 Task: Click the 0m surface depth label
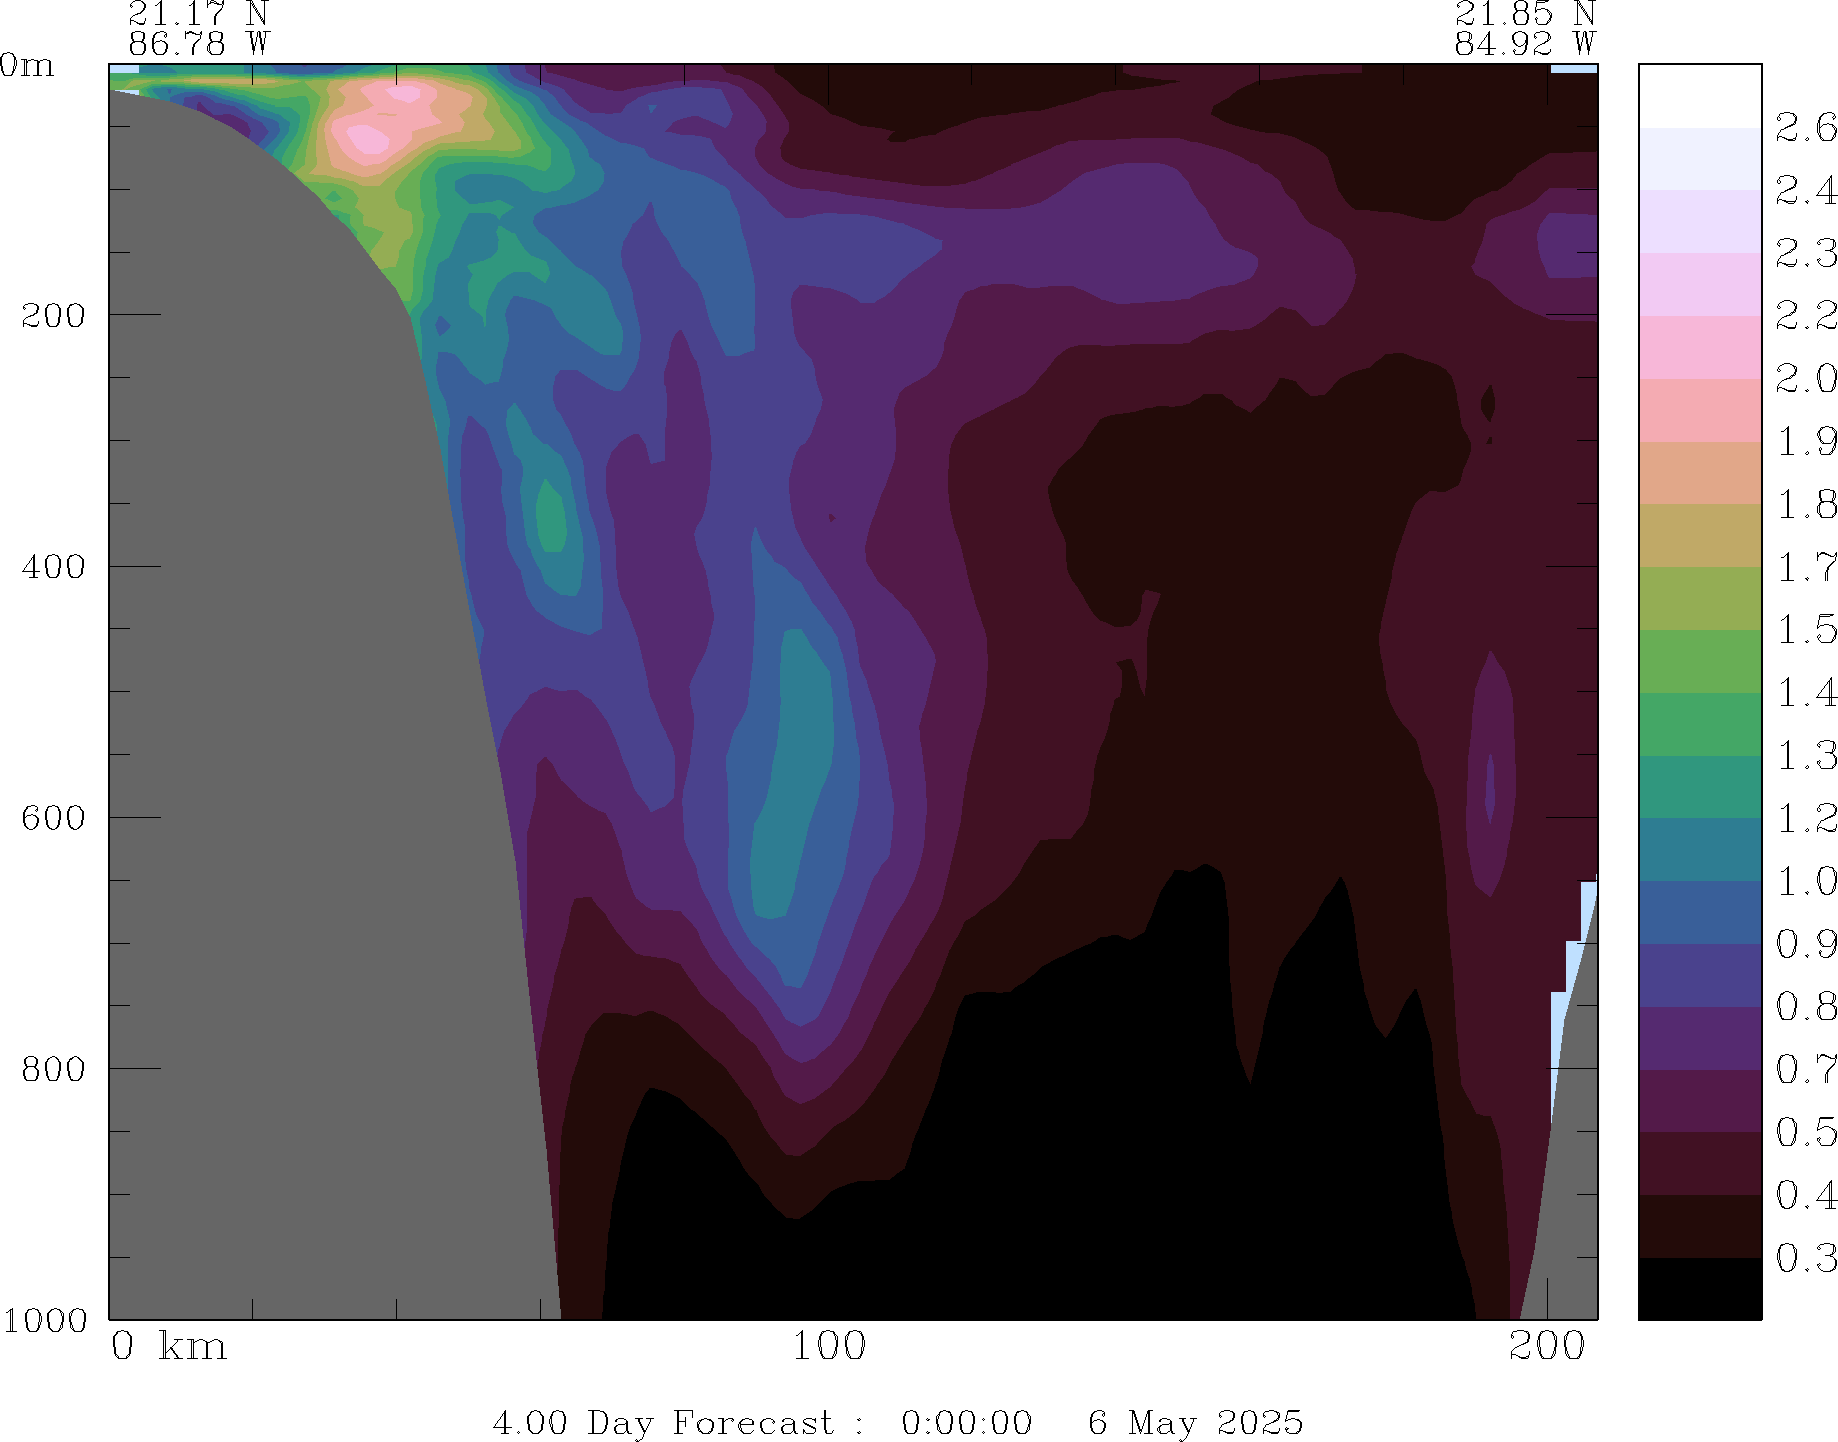[x=27, y=65]
